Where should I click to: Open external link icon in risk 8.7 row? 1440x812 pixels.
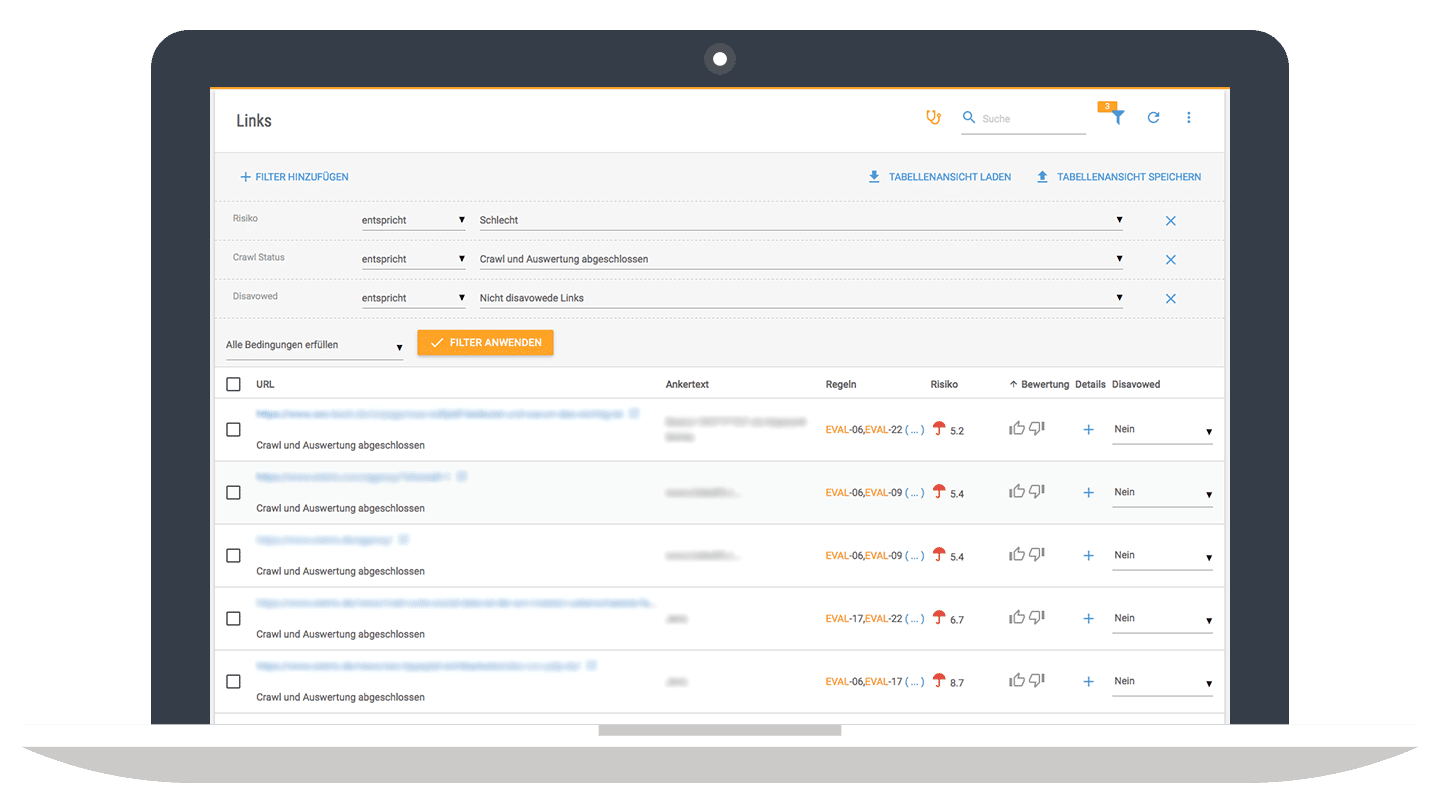coord(592,665)
